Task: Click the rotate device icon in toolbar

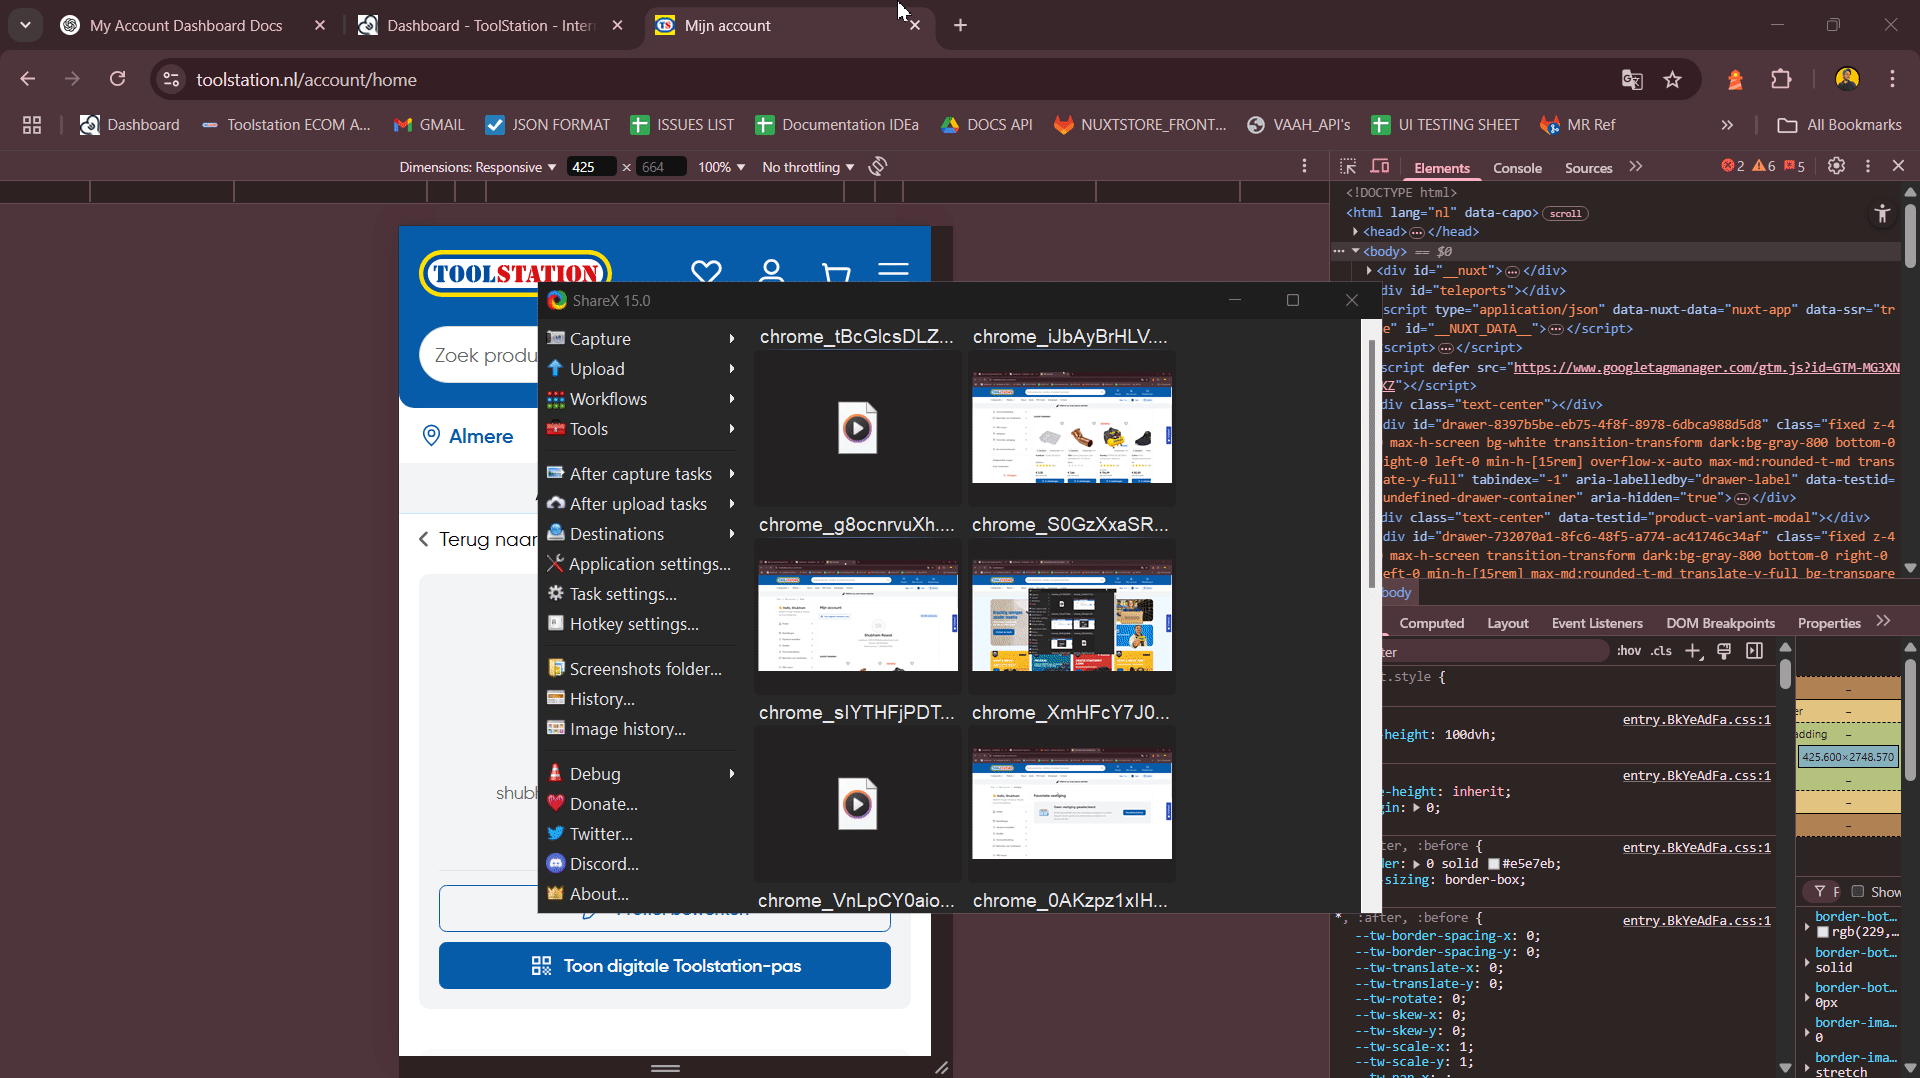Action: tap(878, 167)
